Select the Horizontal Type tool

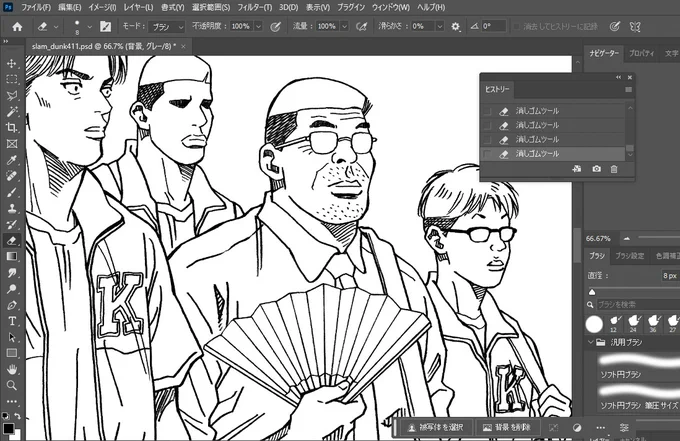click(12, 321)
